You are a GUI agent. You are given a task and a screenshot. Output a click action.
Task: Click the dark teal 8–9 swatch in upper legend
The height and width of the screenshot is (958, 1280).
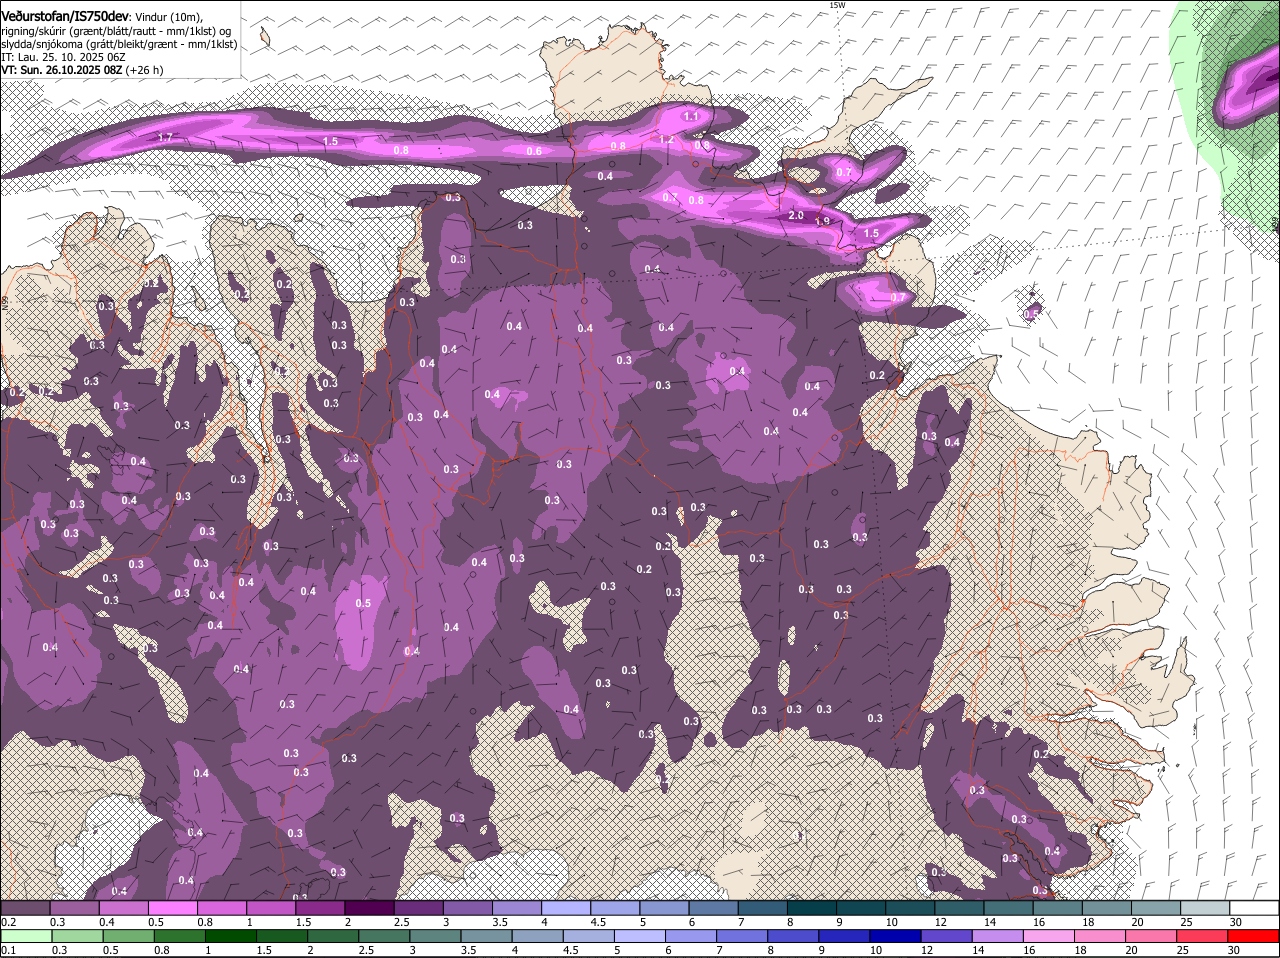810,907
